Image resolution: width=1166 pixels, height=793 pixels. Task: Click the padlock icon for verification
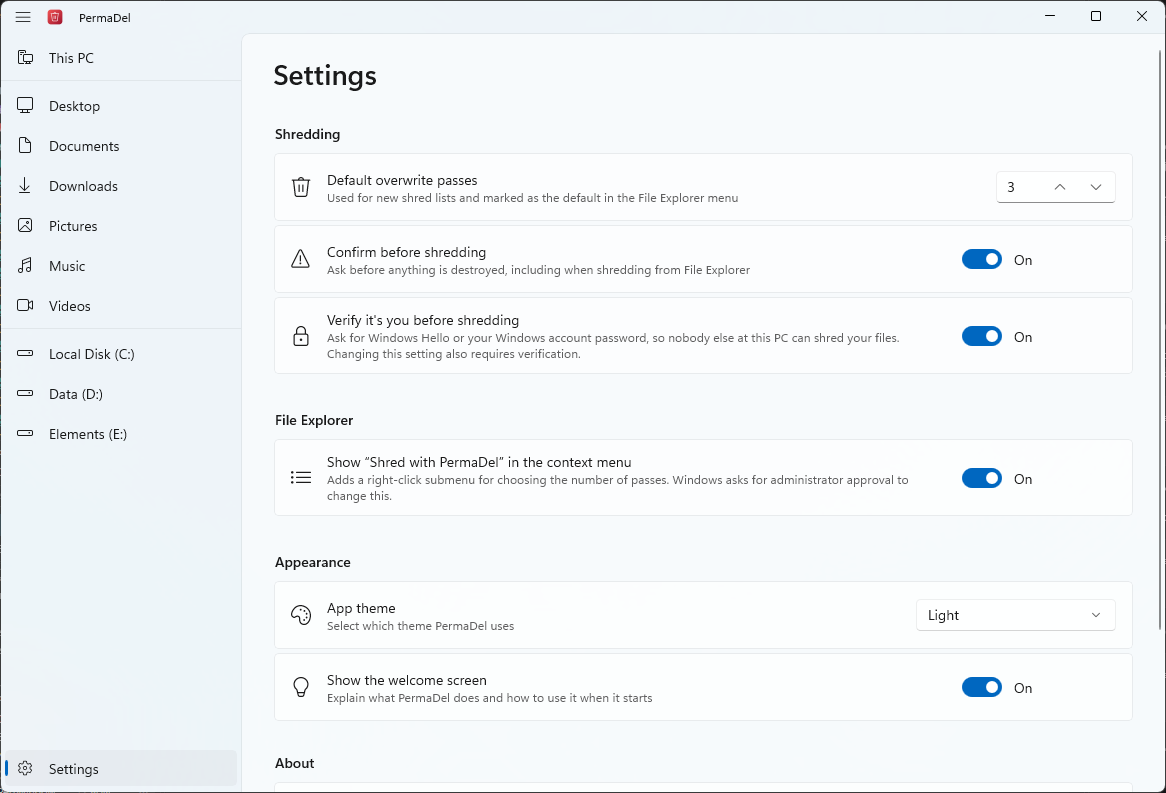300,336
